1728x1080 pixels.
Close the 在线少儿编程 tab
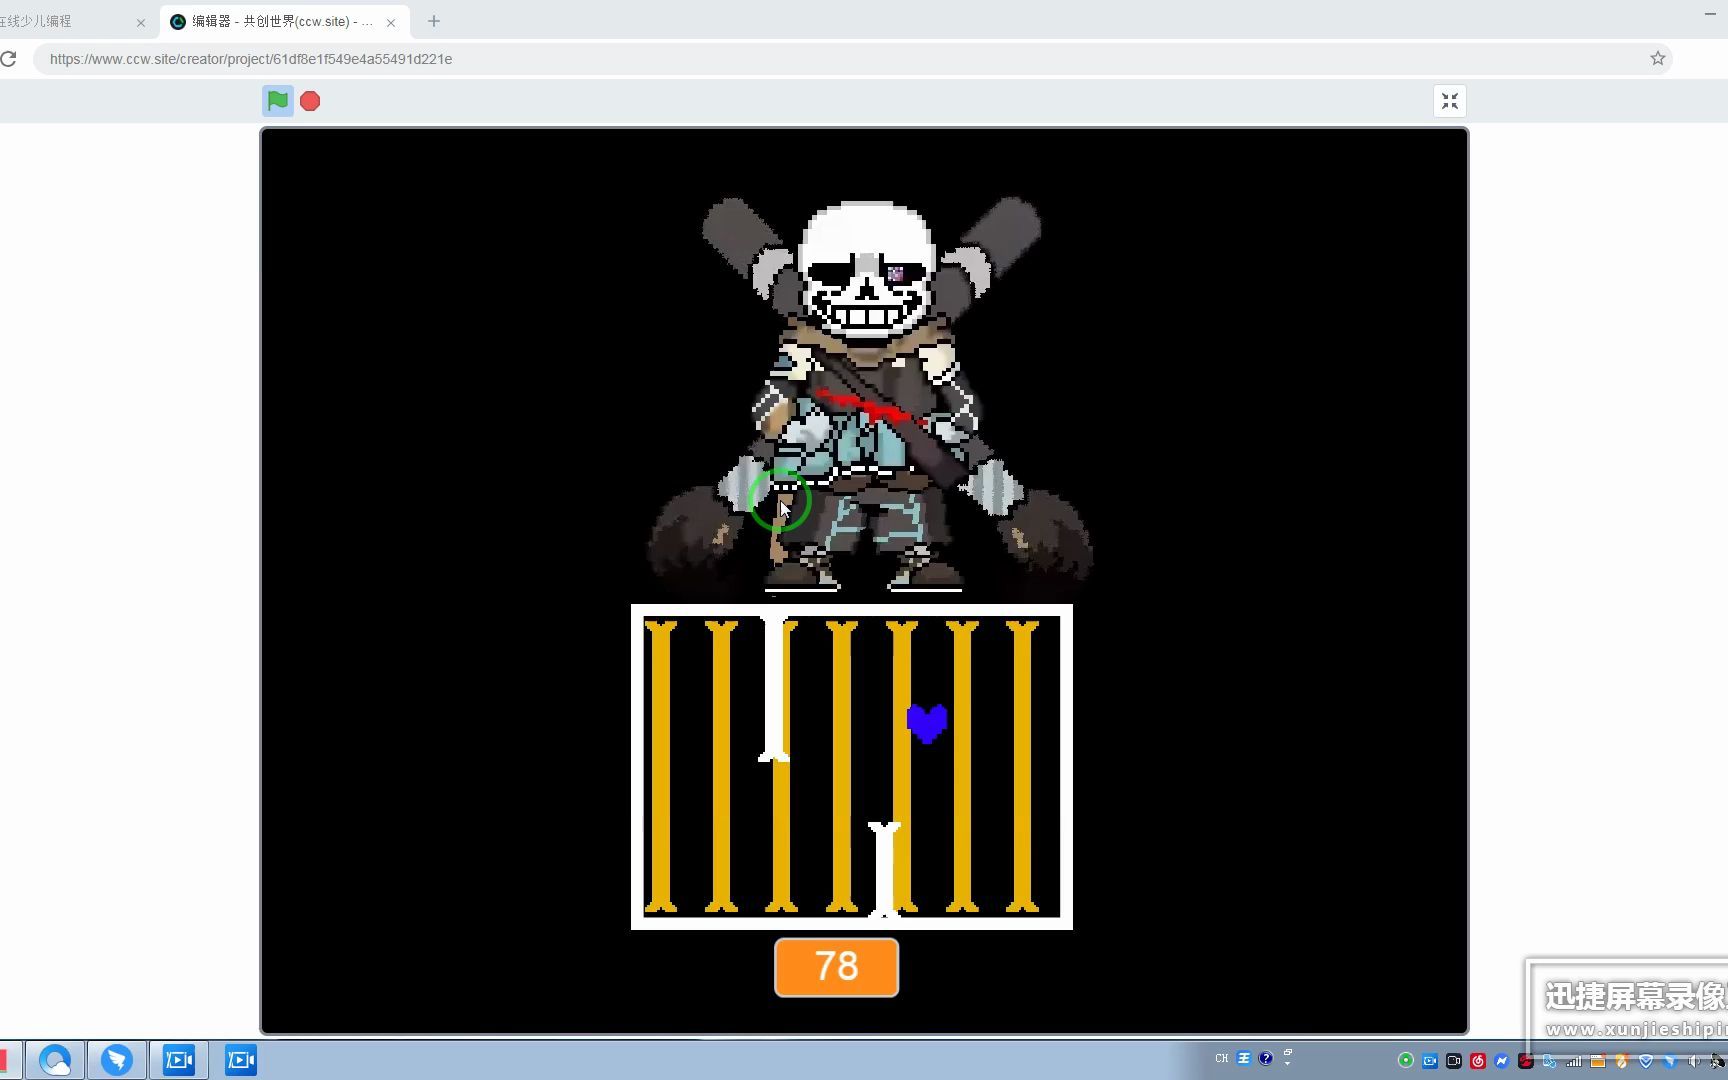click(141, 22)
